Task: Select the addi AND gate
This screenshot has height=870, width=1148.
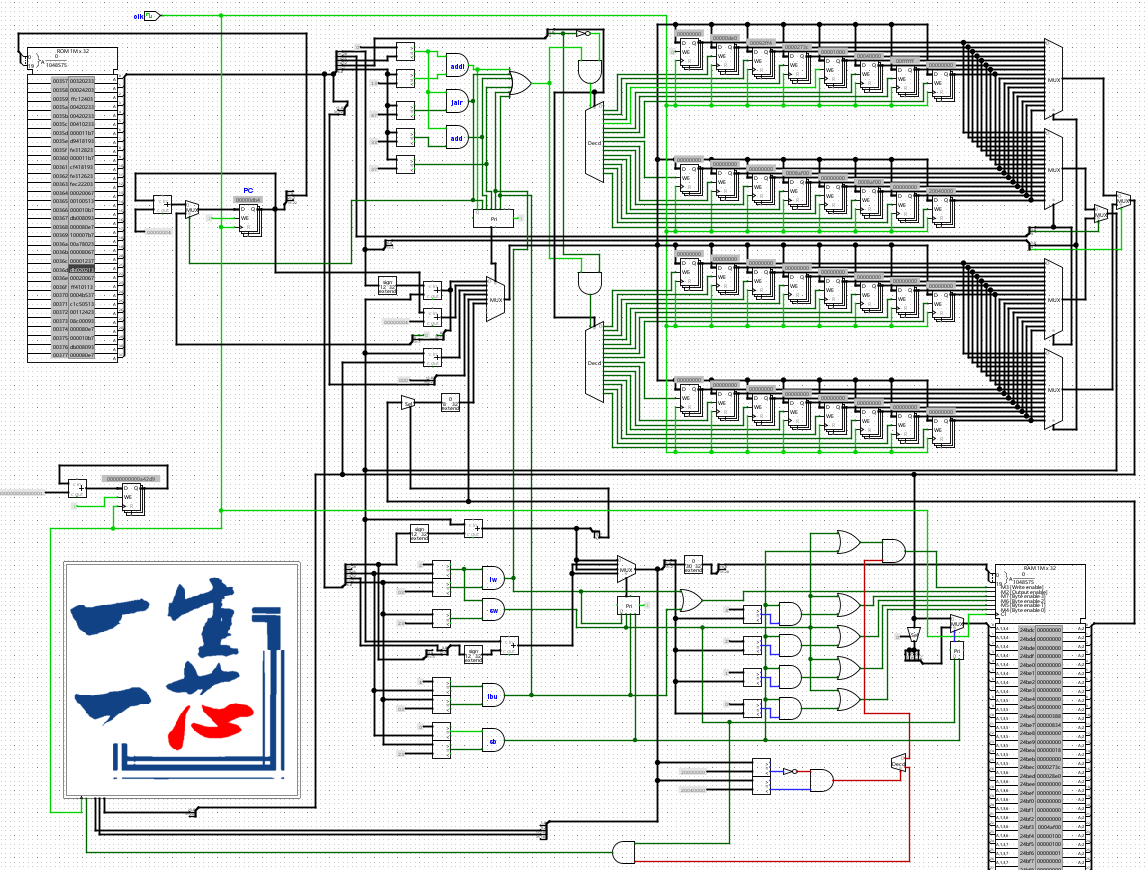Action: point(457,66)
